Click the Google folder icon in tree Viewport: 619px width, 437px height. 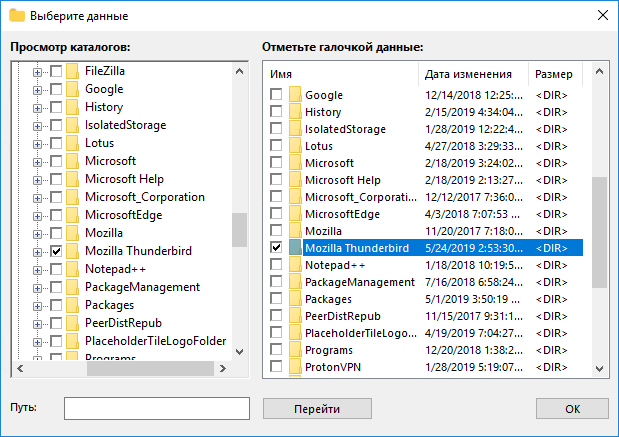coord(73,89)
